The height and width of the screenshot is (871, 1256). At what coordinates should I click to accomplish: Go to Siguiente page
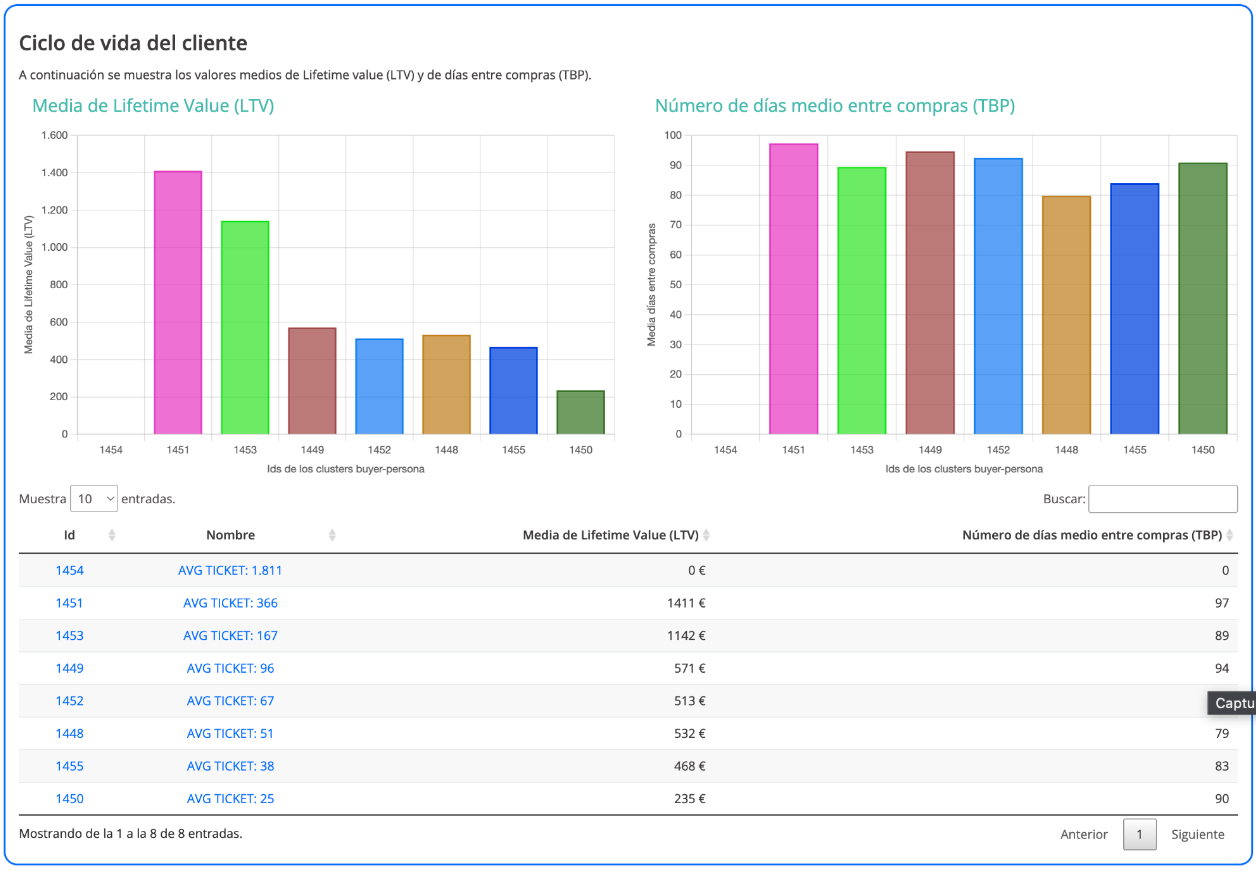[x=1197, y=834]
